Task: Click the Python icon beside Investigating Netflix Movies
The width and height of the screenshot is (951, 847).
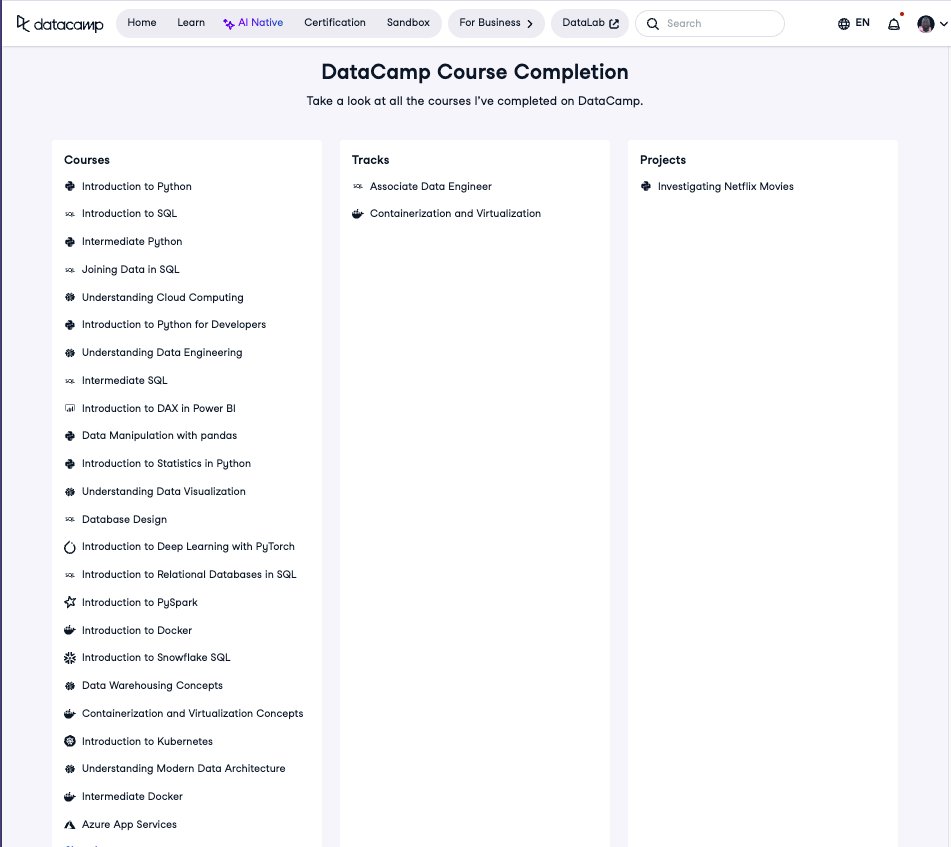Action: click(646, 186)
